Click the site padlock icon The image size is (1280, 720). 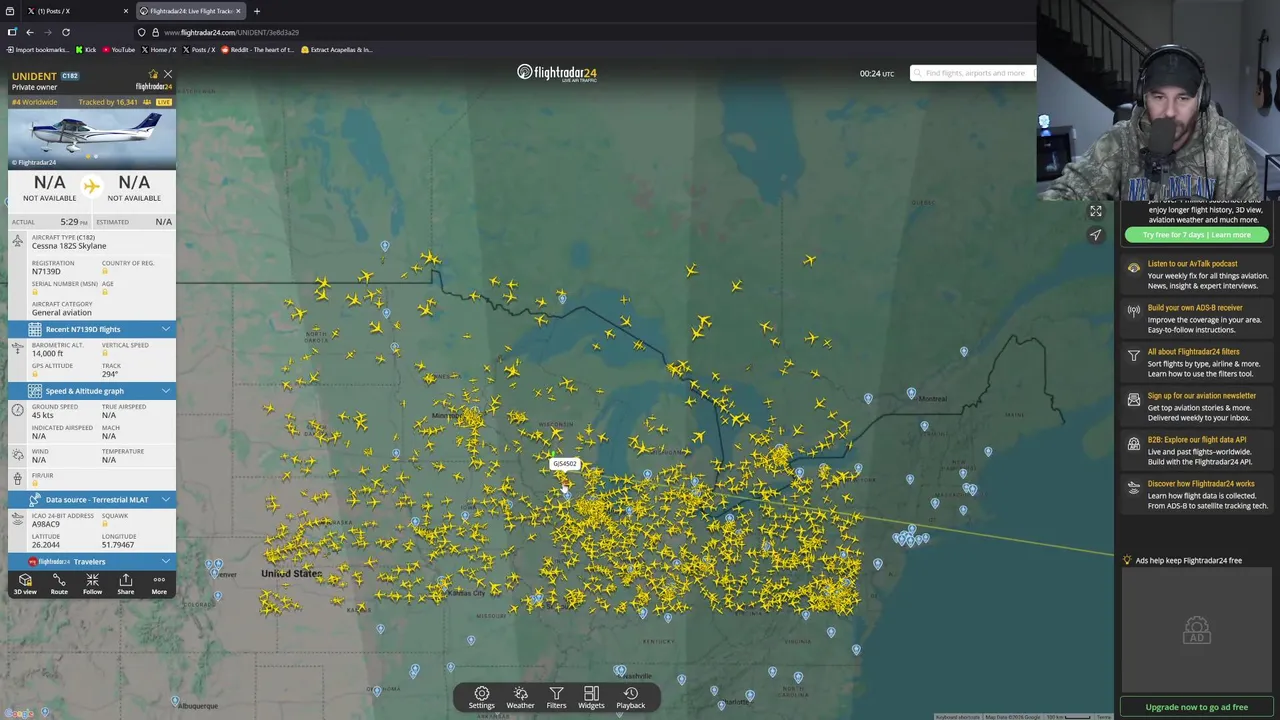click(x=155, y=32)
